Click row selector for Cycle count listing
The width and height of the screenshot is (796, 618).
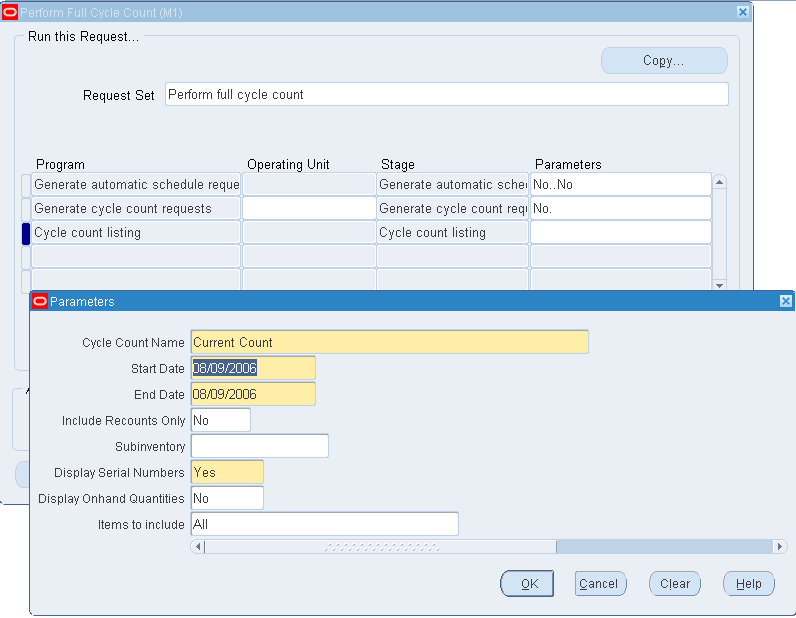[x=26, y=233]
